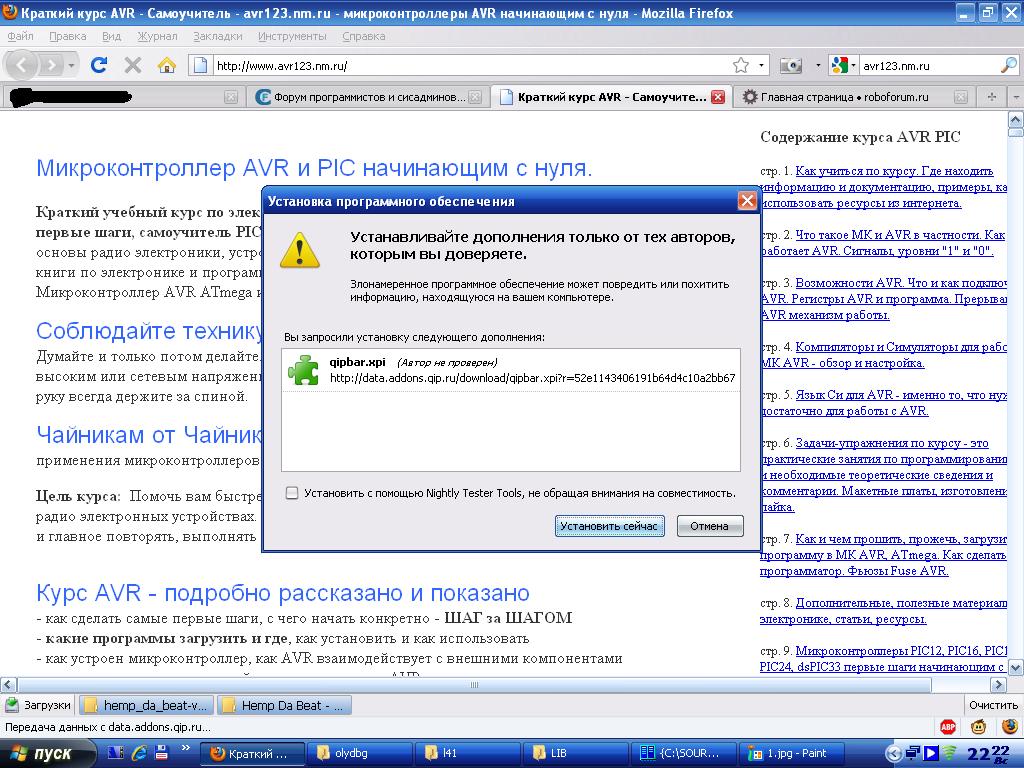The height and width of the screenshot is (768, 1024).
Task: Click the camera screenshot toolbar icon
Action: (x=790, y=66)
